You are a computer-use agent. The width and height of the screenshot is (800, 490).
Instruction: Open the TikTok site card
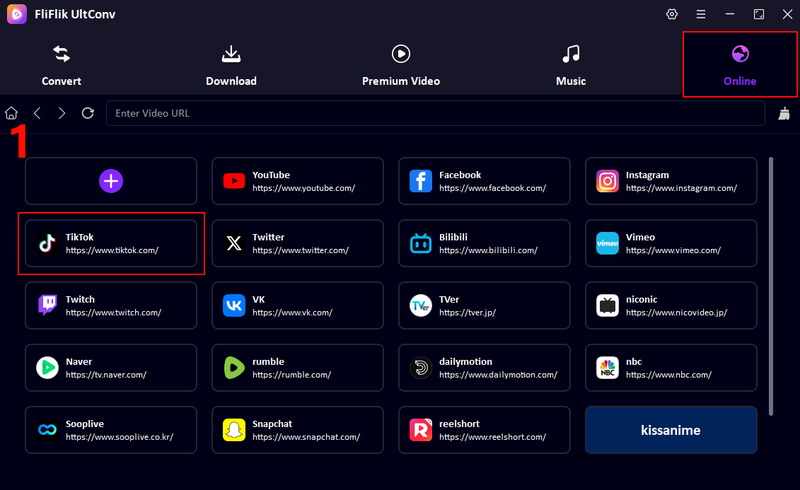[x=111, y=243]
